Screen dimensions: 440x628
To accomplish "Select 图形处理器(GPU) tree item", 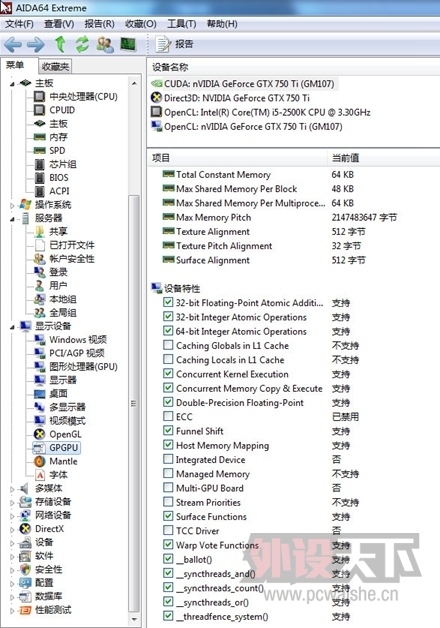I will [x=83, y=366].
